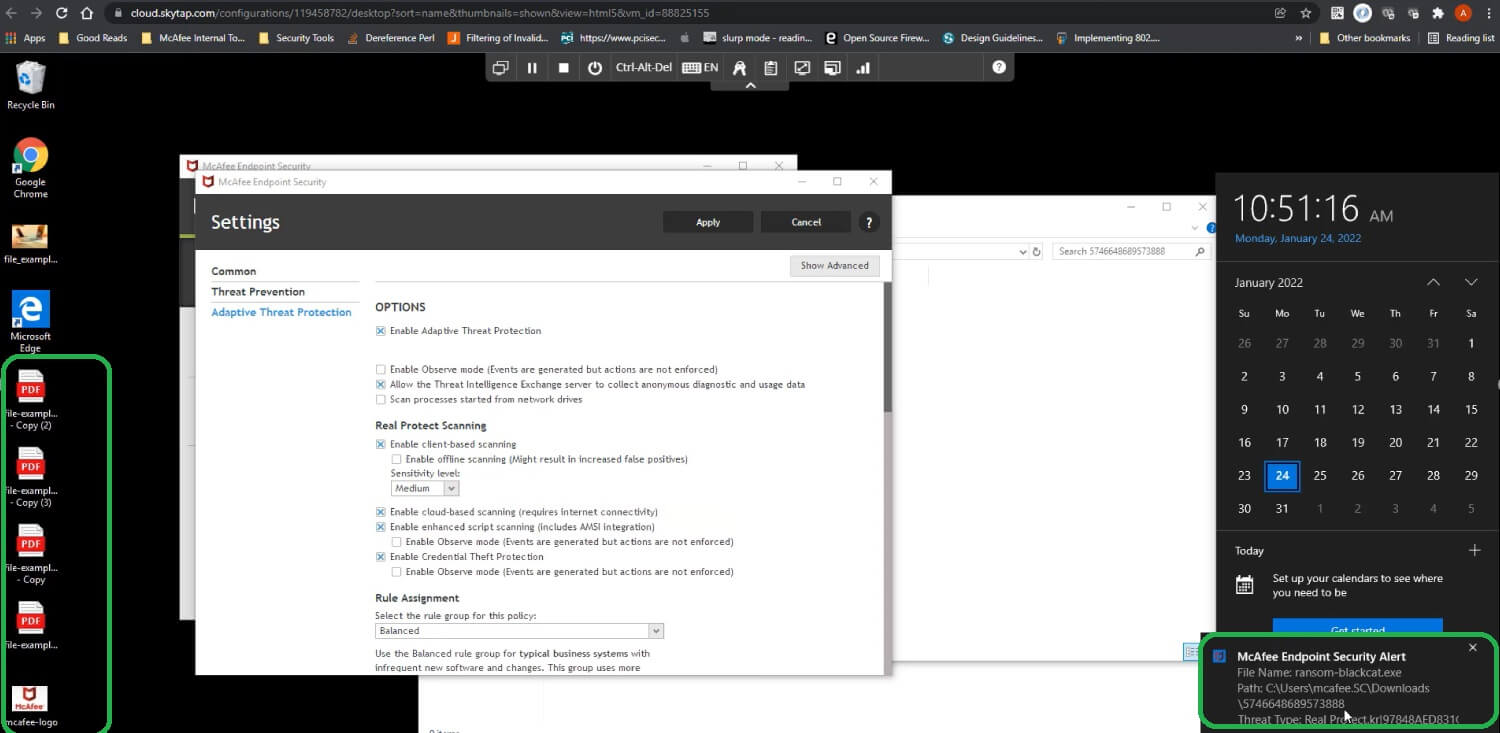Open Skytap toolbar help icon

coord(998,68)
